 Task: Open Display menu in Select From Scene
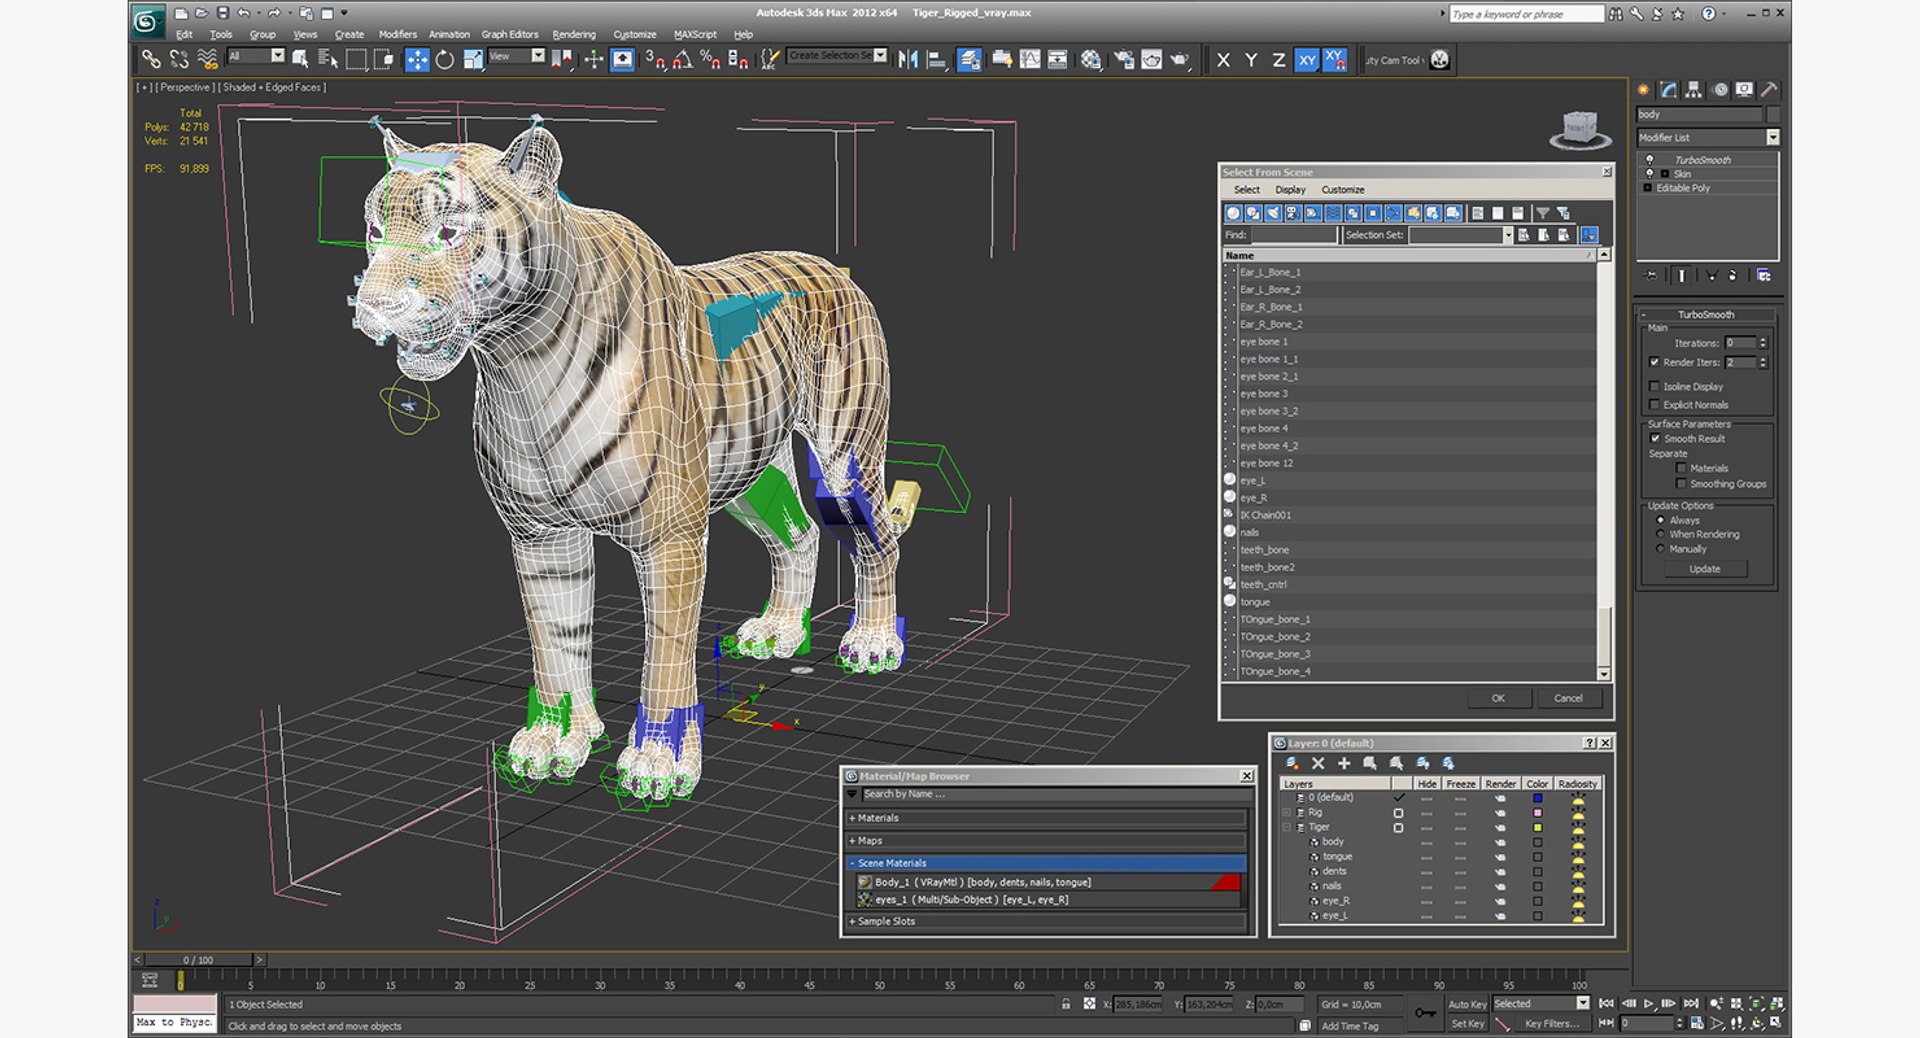click(x=1290, y=190)
